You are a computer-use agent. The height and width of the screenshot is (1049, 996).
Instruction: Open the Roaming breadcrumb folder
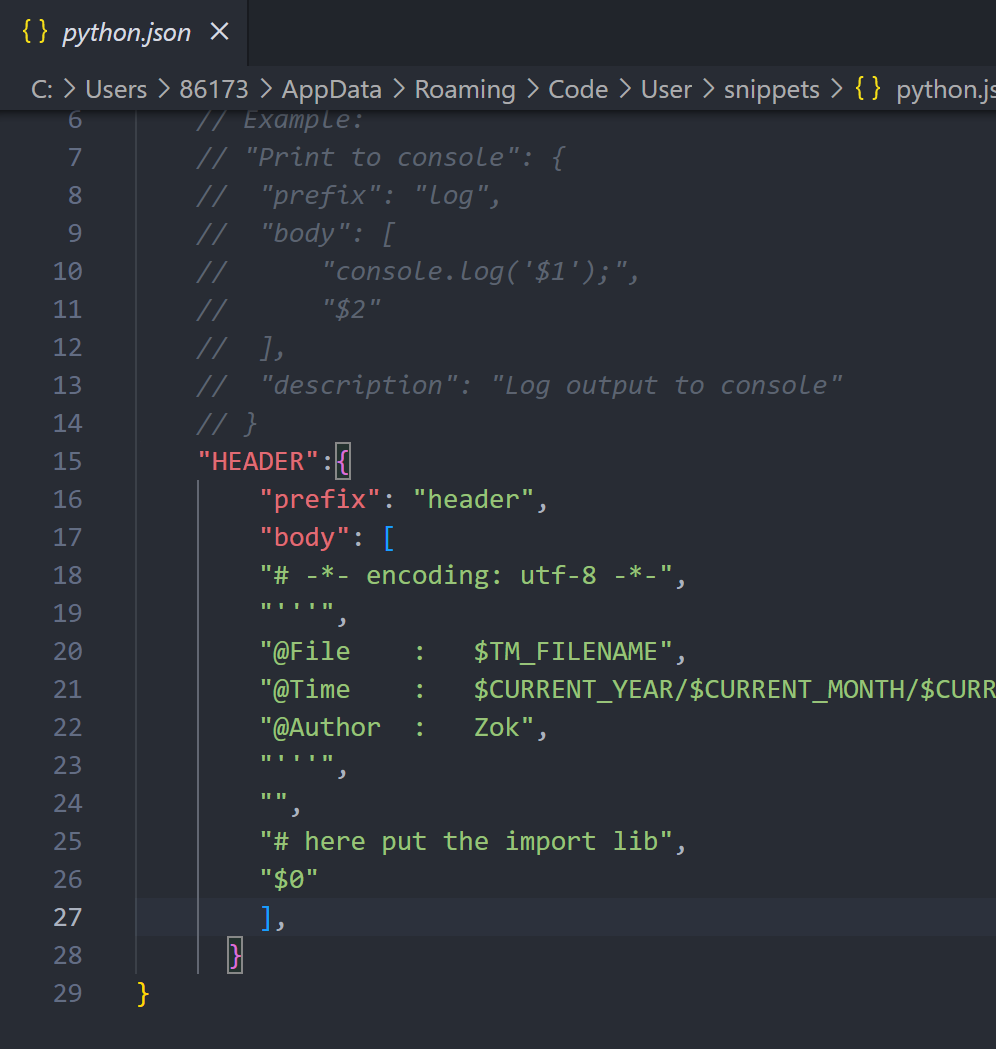coord(465,90)
